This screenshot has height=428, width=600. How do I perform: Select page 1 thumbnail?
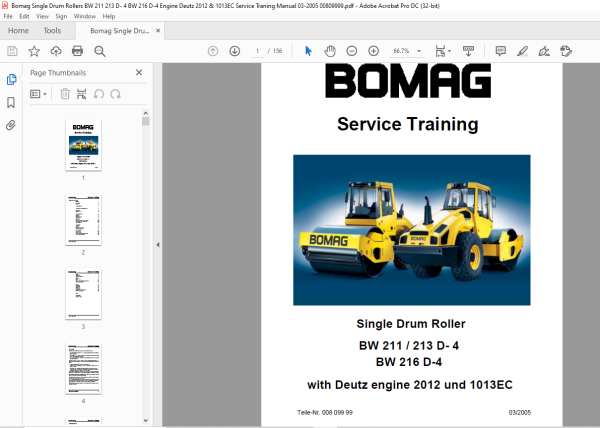[x=83, y=145]
